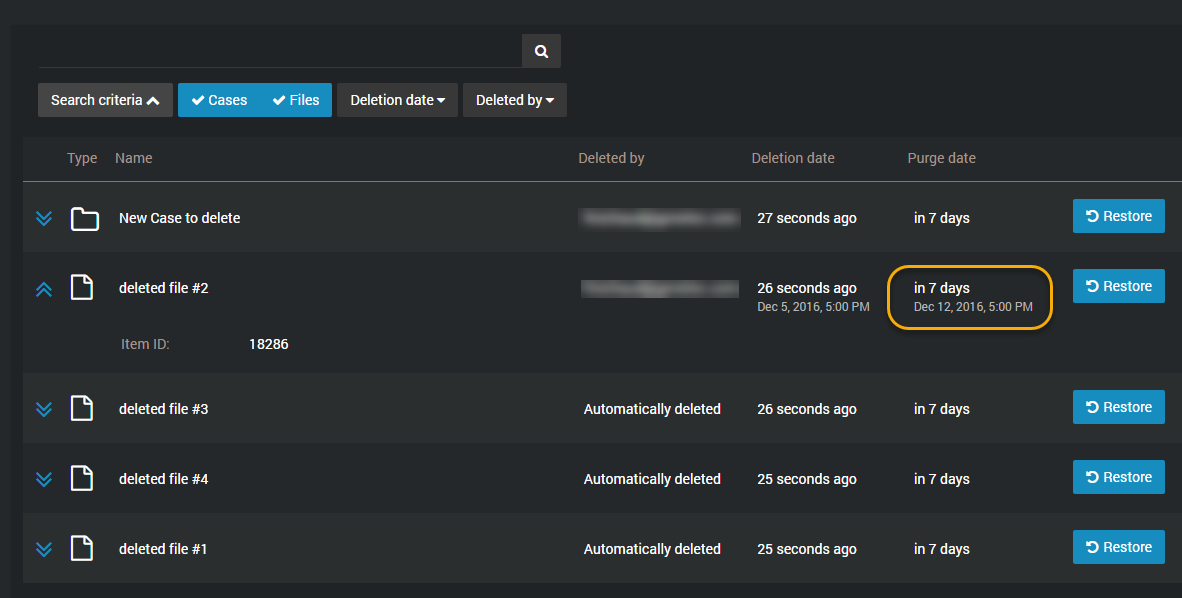Expand details for deleted file #1
The height and width of the screenshot is (598, 1182).
coord(44,550)
